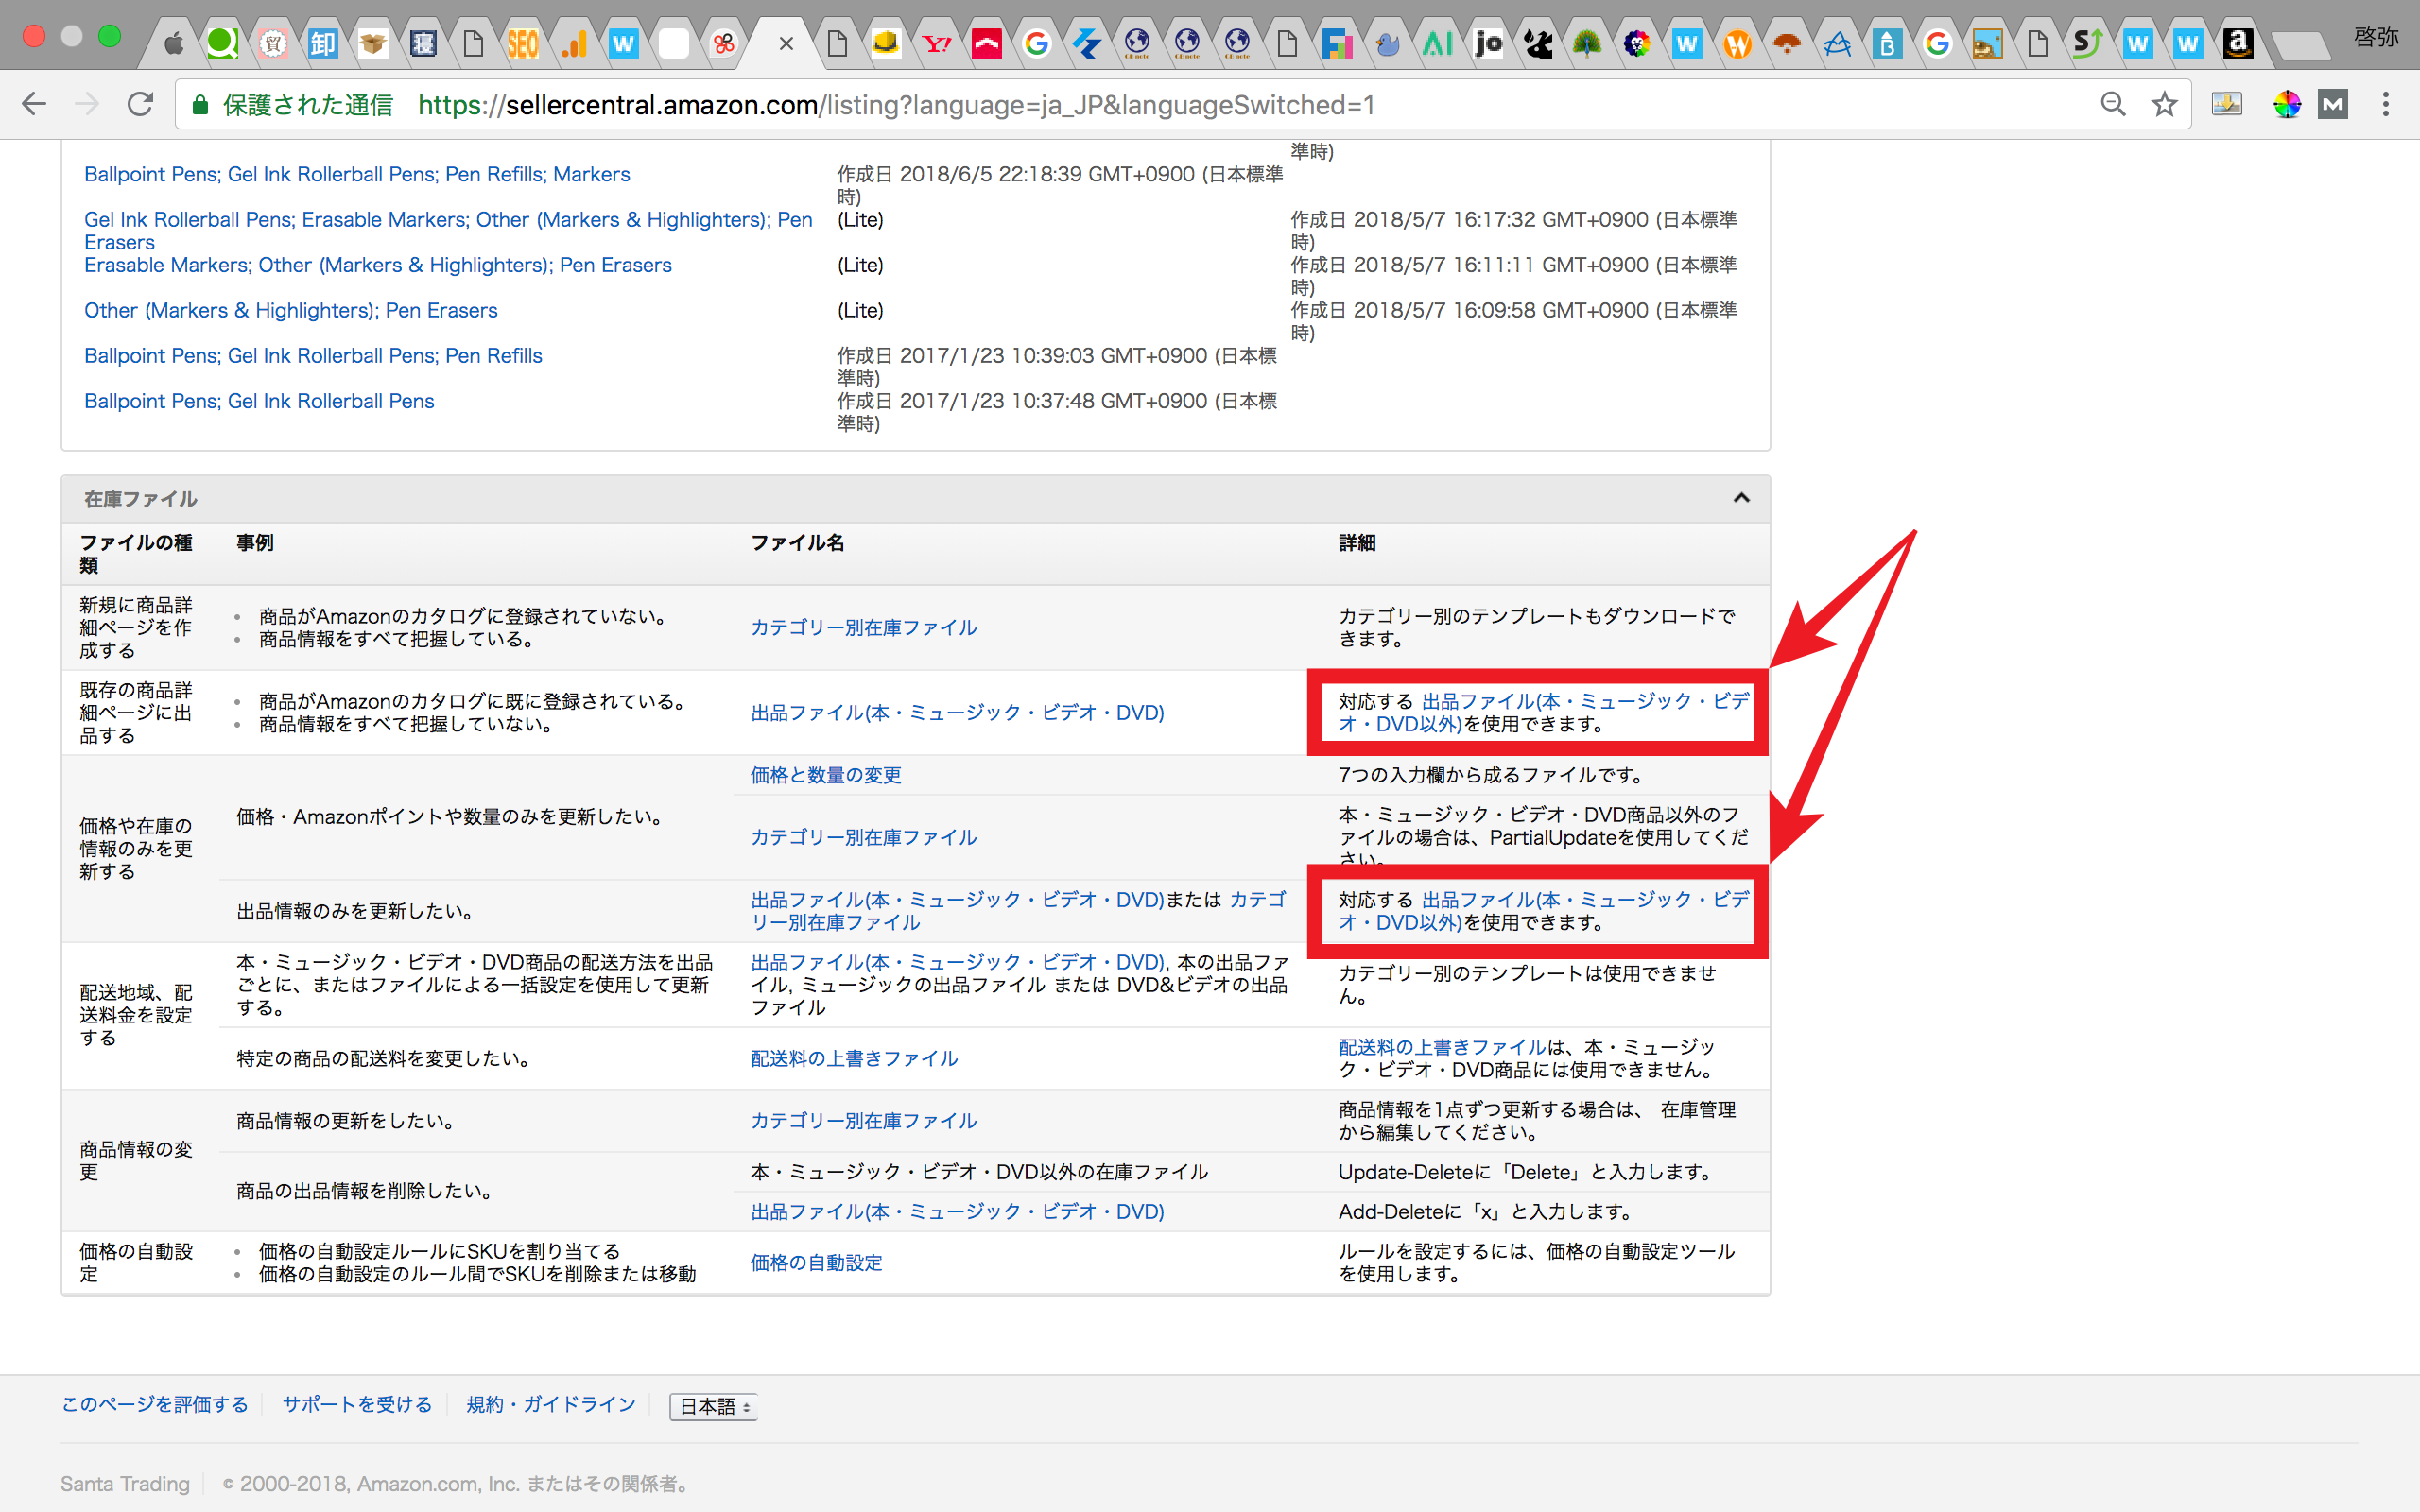Screen dimensions: 2420x1512
Task: Open 'Ballpoint Pens; Gel Ink Rollerball Pens; Pen Refills; Markers'
Action: pyautogui.click(x=357, y=174)
